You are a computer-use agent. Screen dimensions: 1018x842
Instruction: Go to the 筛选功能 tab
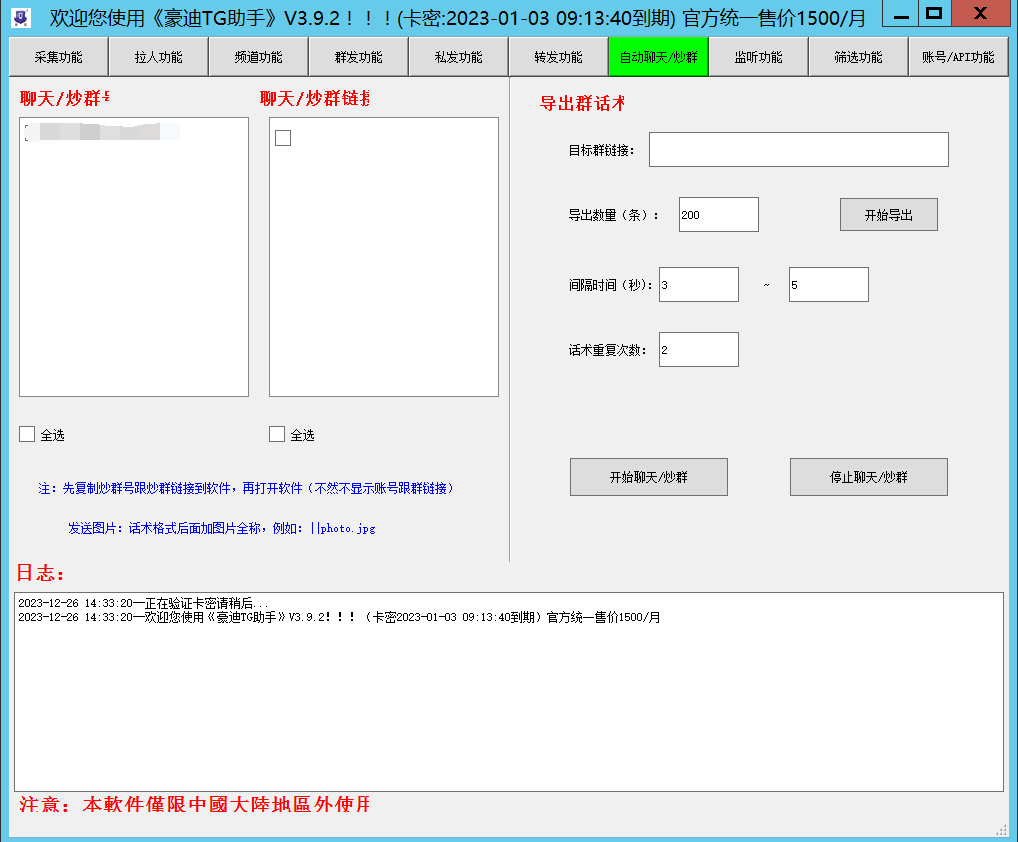pyautogui.click(x=858, y=57)
